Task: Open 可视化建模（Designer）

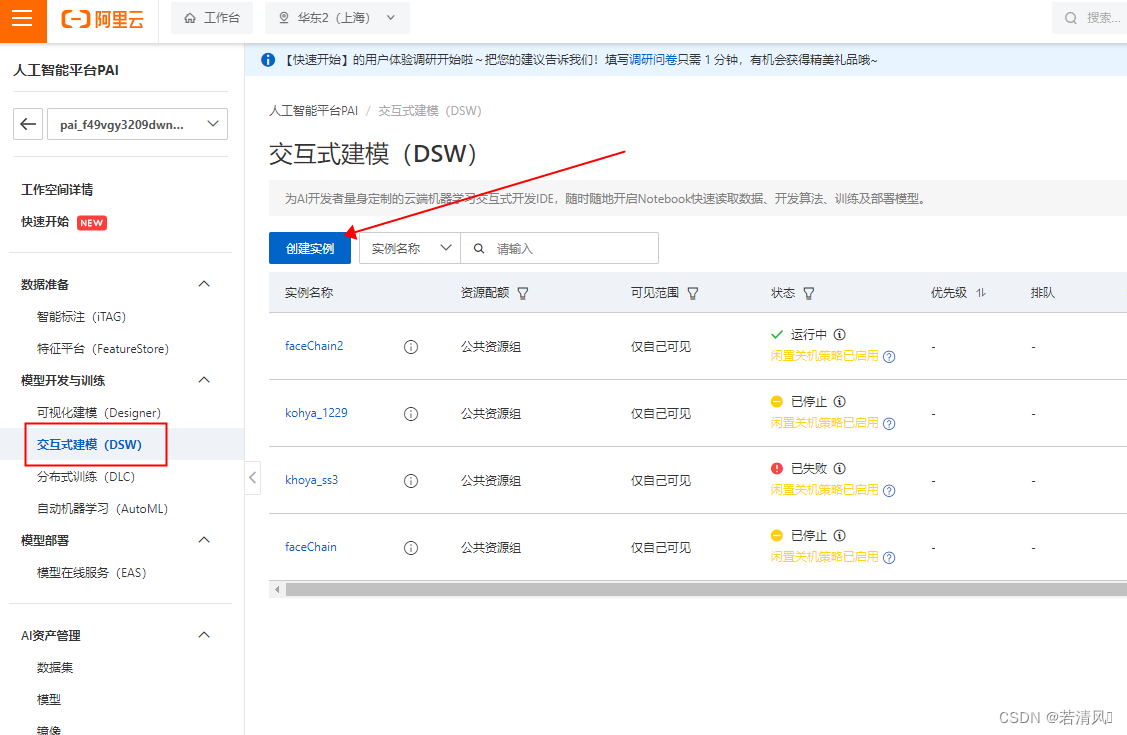Action: click(98, 413)
